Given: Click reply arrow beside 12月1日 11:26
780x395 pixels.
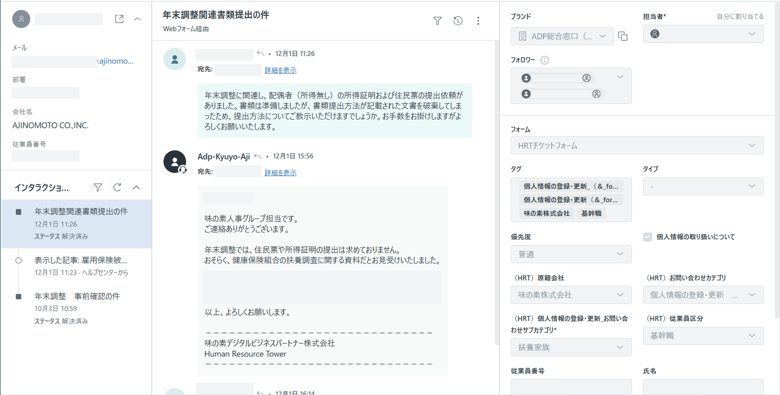Looking at the screenshot, I should click(260, 54).
